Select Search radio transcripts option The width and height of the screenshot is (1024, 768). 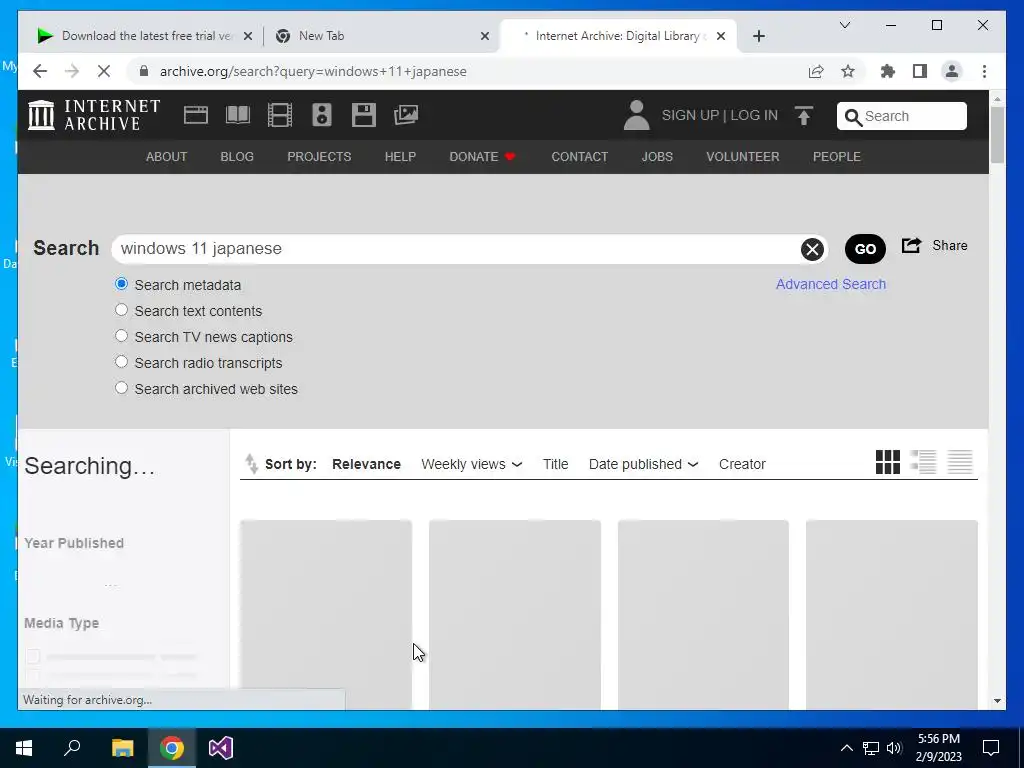pyautogui.click(x=121, y=362)
